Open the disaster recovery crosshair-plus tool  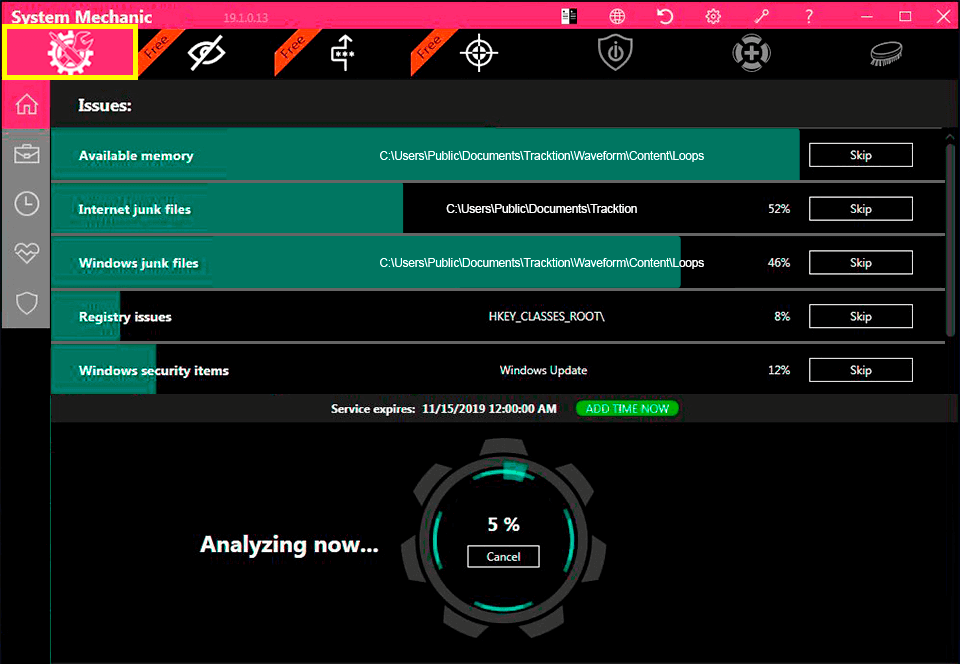pyautogui.click(x=751, y=52)
